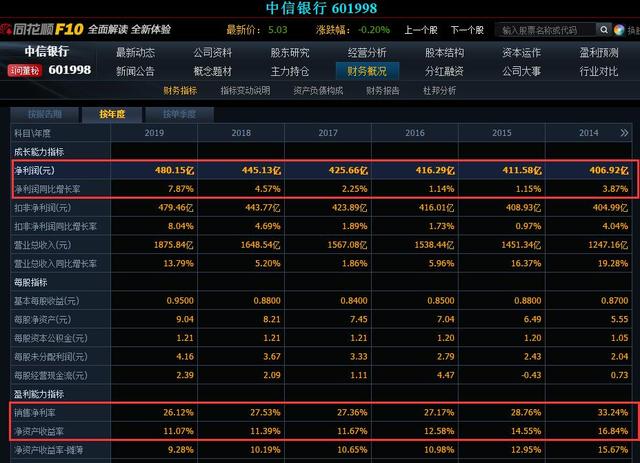Click the 16.84% ROE value
Screen dimensions: 640x463
coord(613,431)
